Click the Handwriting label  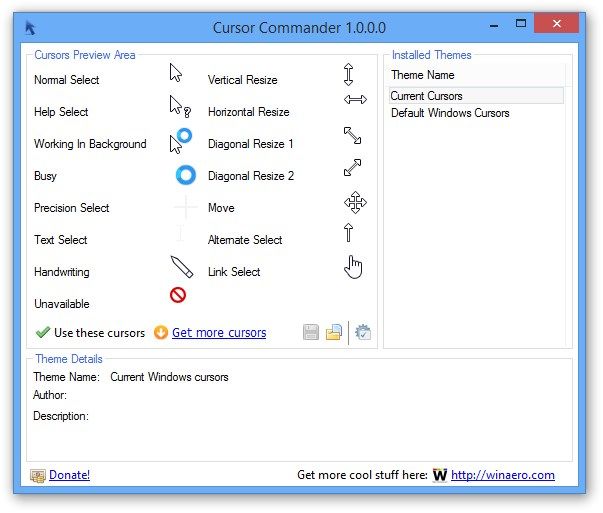(x=62, y=272)
